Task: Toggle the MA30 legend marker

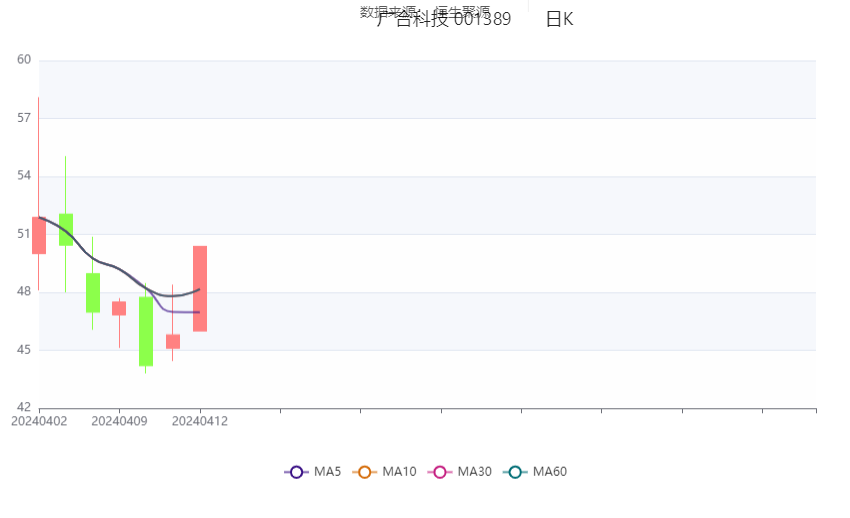Action: (439, 472)
